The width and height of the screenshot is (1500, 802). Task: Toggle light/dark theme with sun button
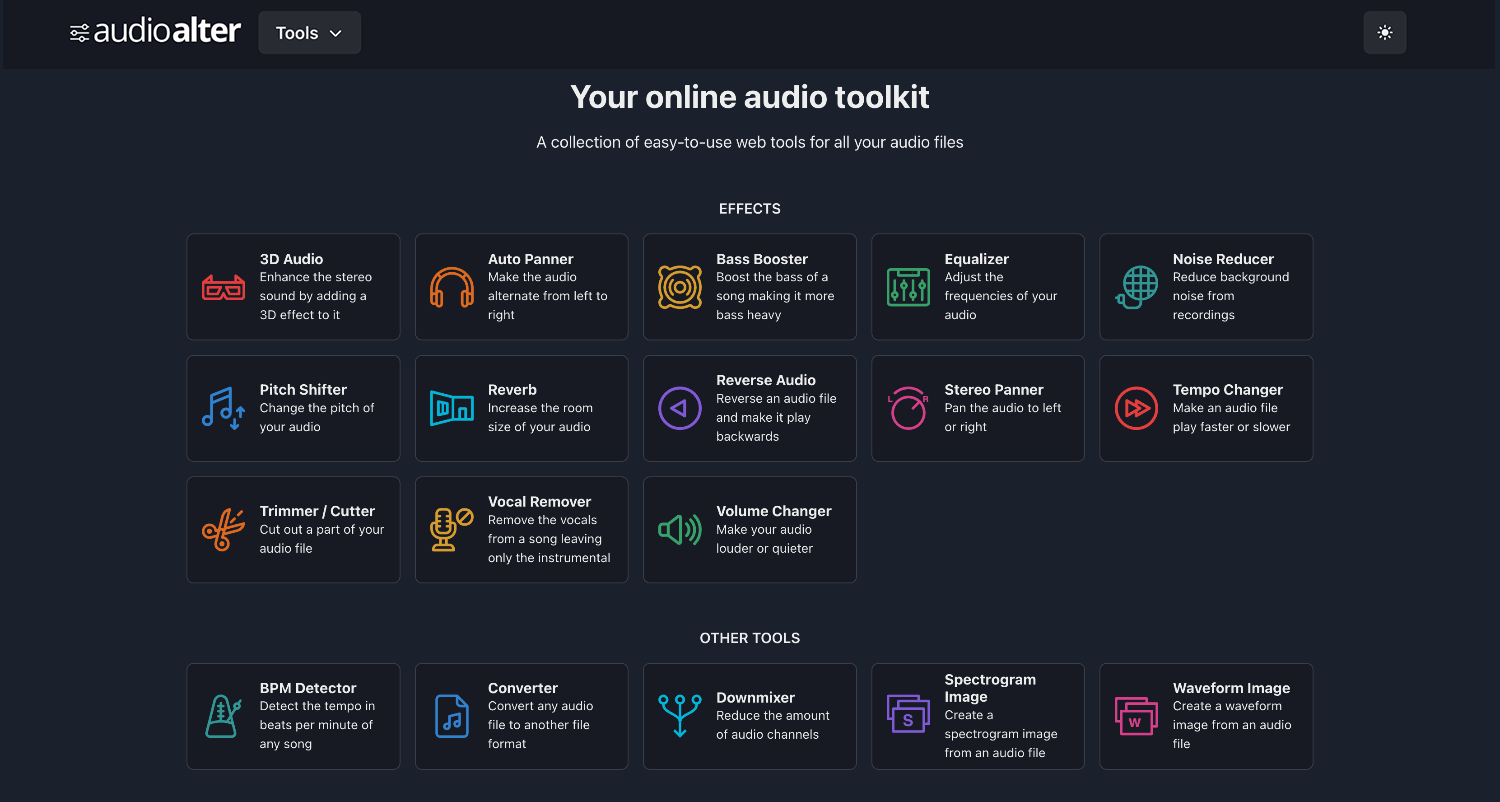pos(1384,33)
